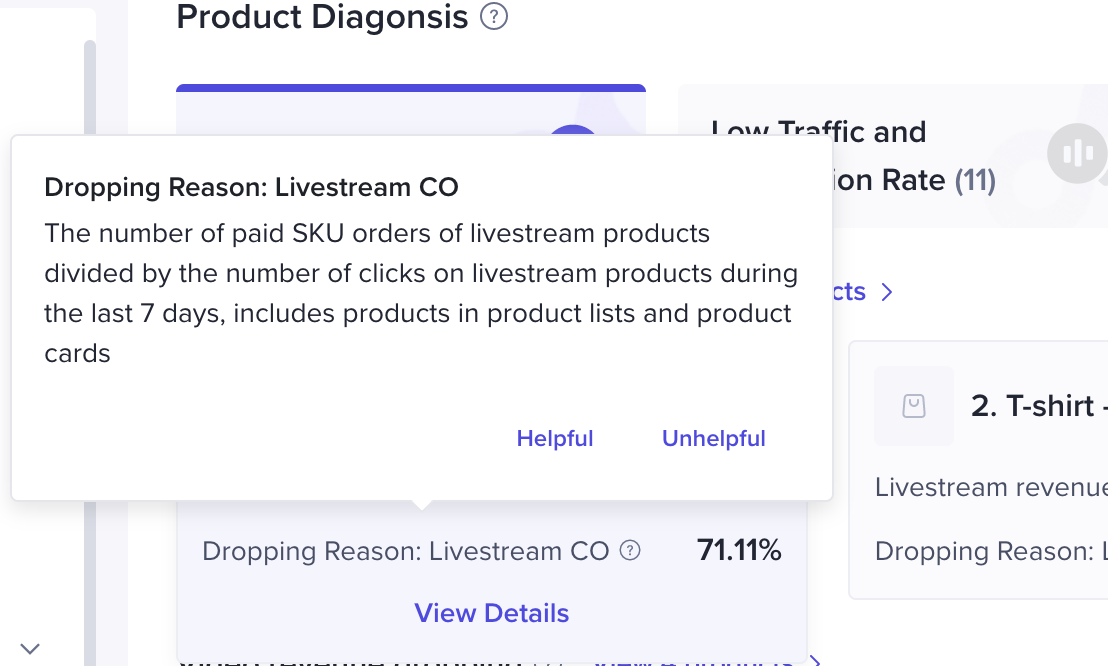Click the right arrow at the bottom edge
The width and height of the screenshot is (1108, 666).
[x=816, y=660]
